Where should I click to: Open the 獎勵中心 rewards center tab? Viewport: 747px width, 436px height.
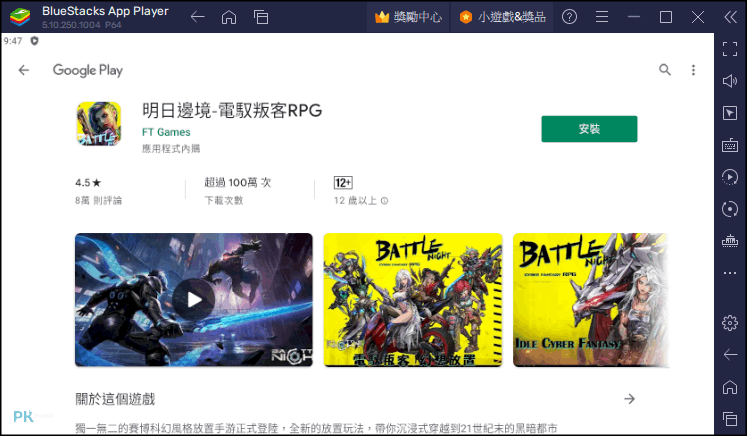(x=408, y=17)
